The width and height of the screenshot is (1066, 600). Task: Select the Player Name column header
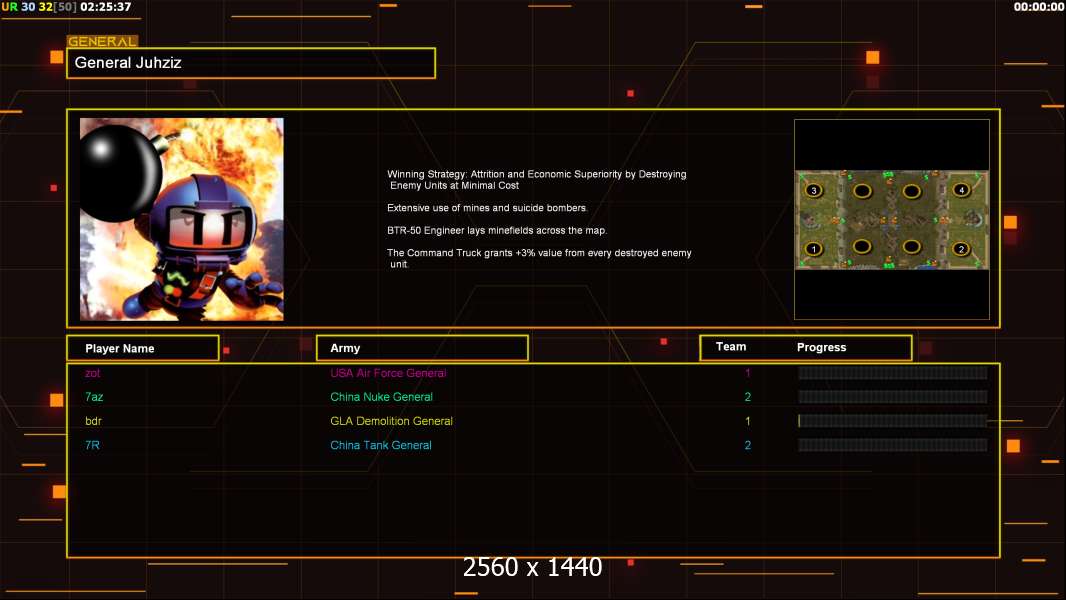(x=143, y=348)
